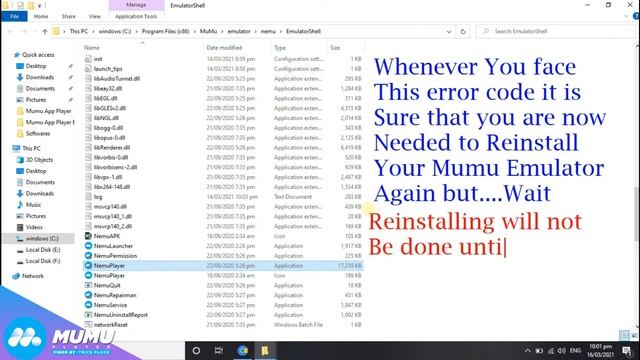Select the NemuQuit application icon

point(88,285)
